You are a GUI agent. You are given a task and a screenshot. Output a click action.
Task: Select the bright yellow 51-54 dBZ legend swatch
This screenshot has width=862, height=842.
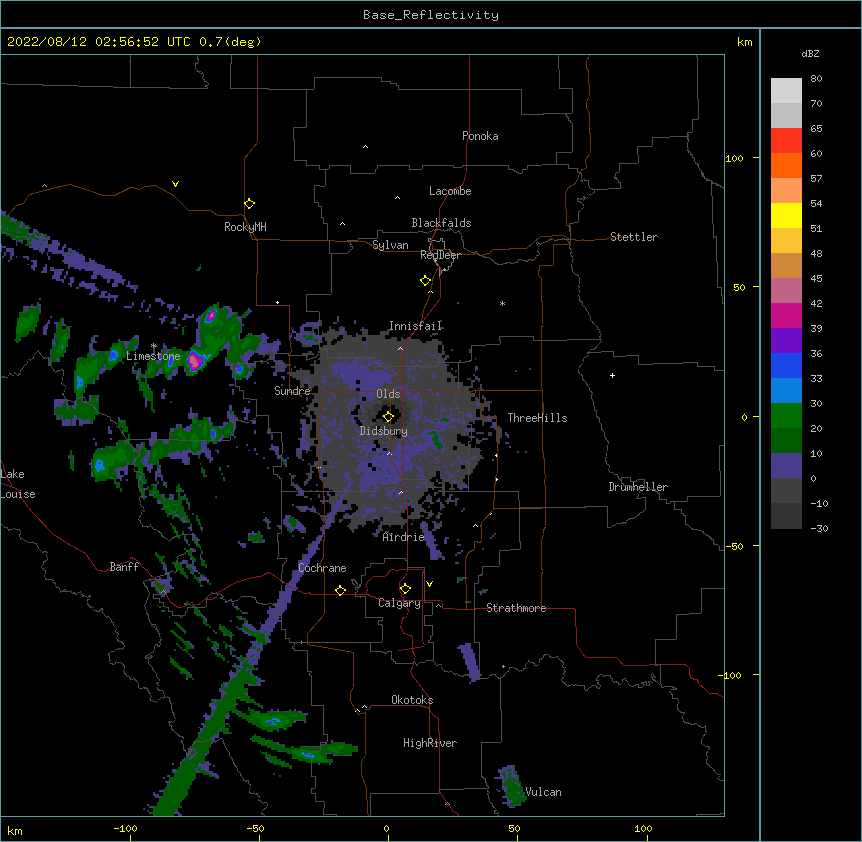pyautogui.click(x=786, y=215)
